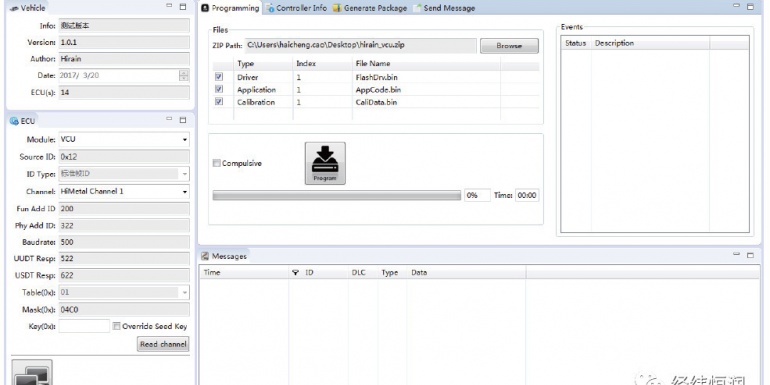Click the Program download icon button

[x=325, y=163]
